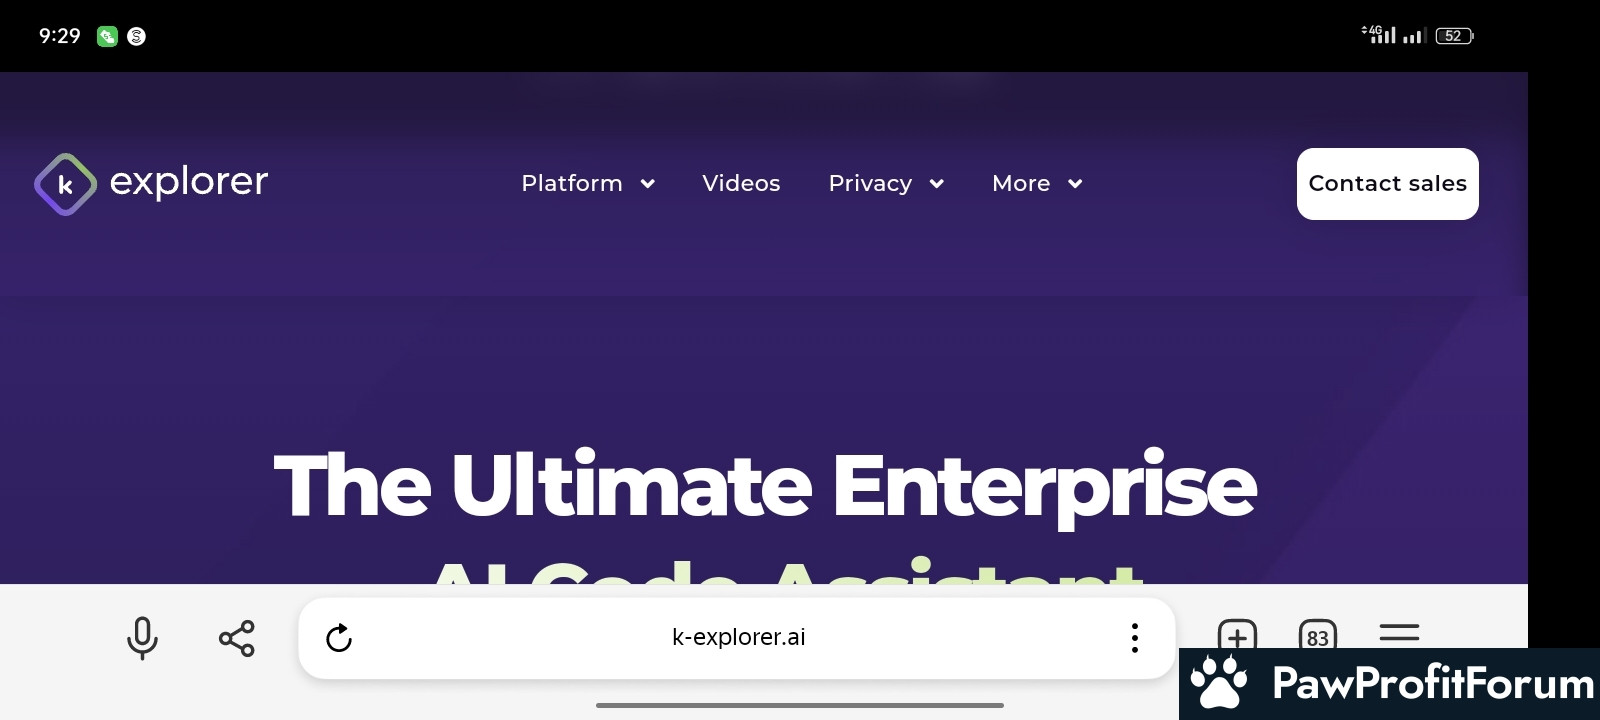Click the k-explorer diamond logo icon
1600x720 pixels.
tap(65, 184)
